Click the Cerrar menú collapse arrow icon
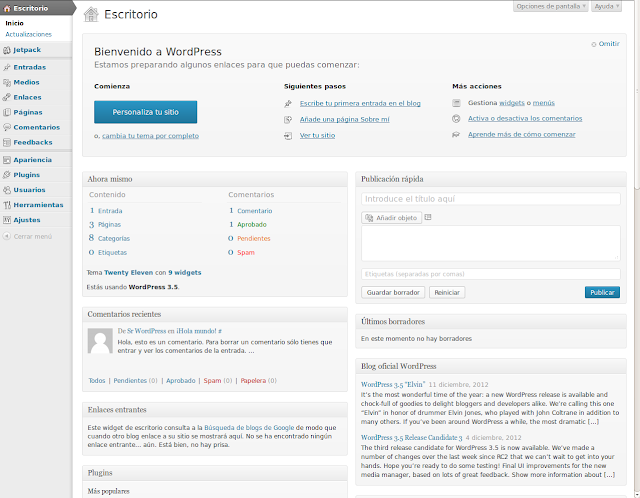Viewport: 640px width, 498px height. tap(7, 236)
